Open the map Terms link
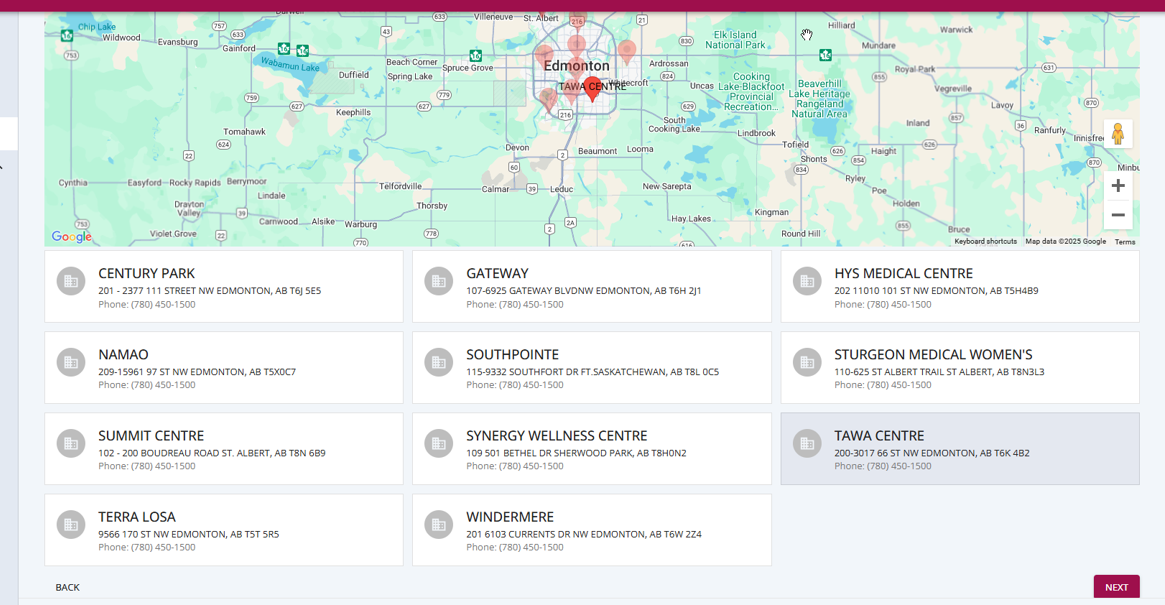The width and height of the screenshot is (1165, 605). coord(1125,242)
